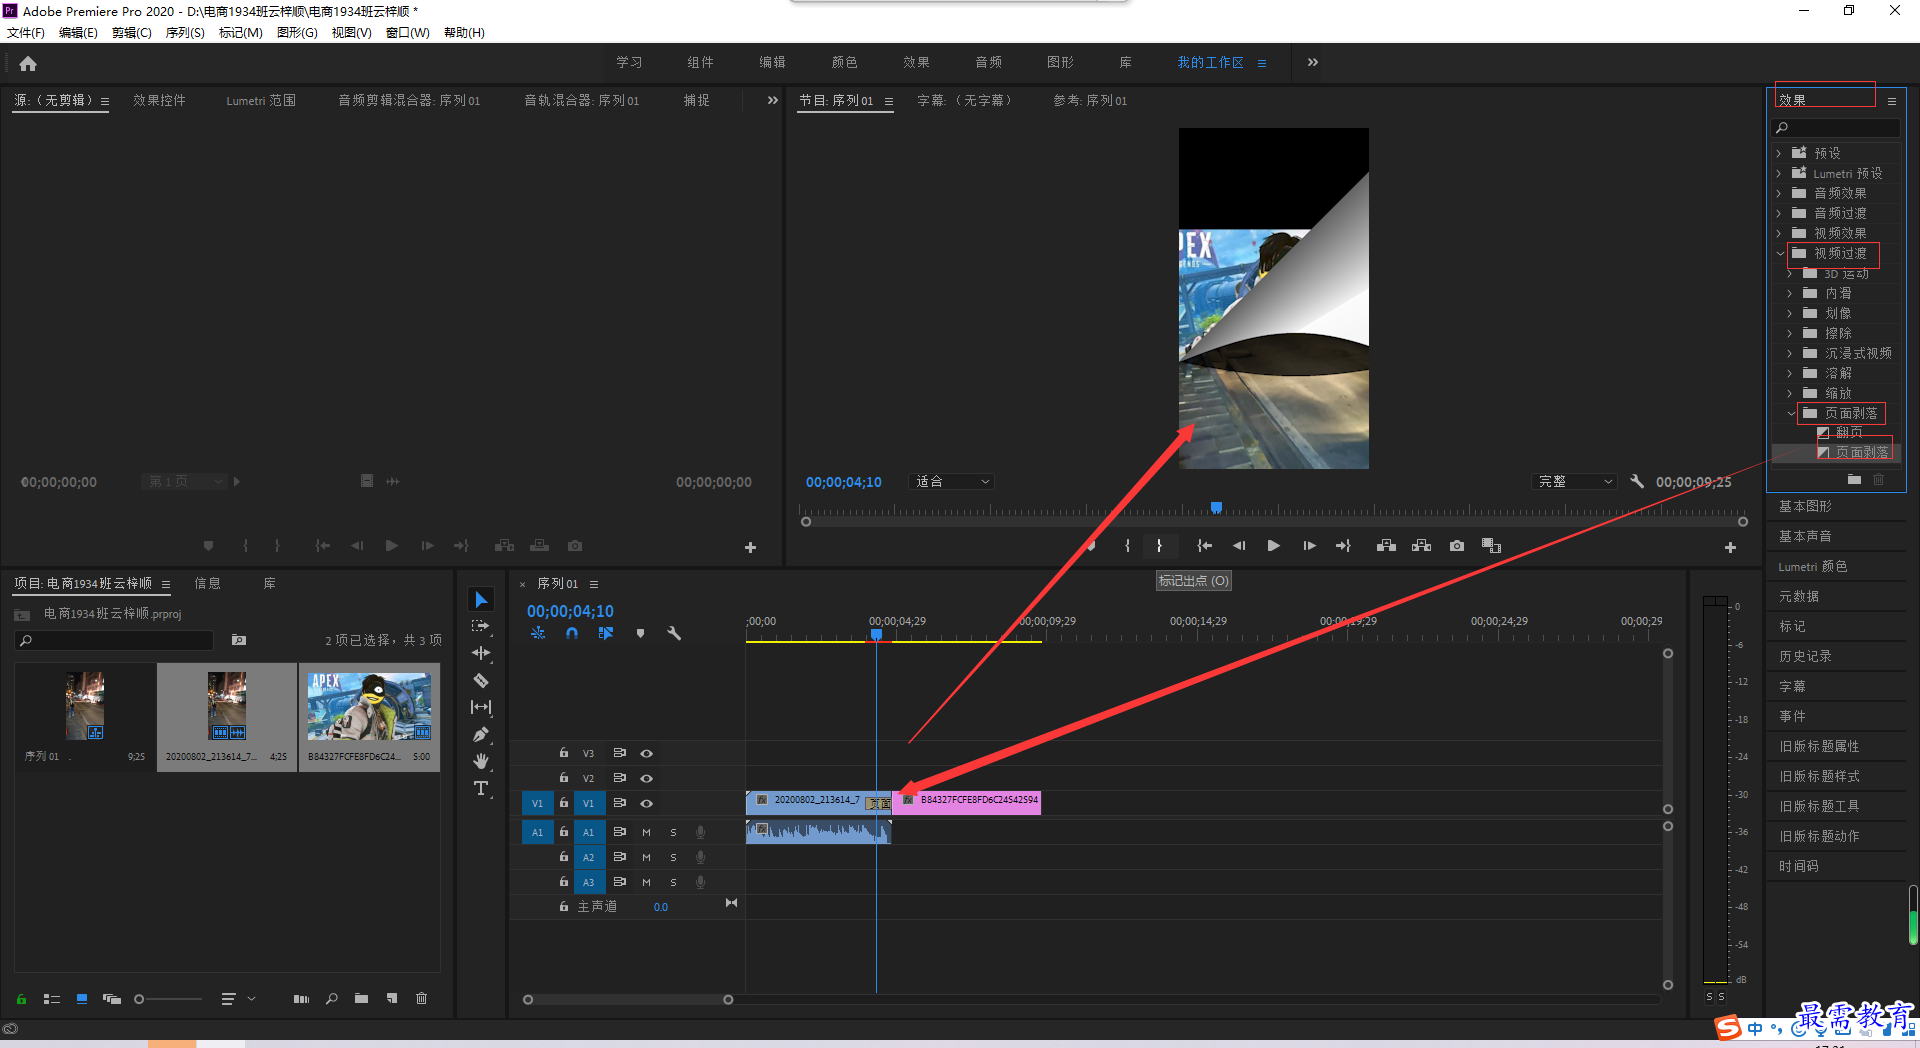The width and height of the screenshot is (1920, 1048).
Task: Click Export Frame camera icon
Action: 1457,546
